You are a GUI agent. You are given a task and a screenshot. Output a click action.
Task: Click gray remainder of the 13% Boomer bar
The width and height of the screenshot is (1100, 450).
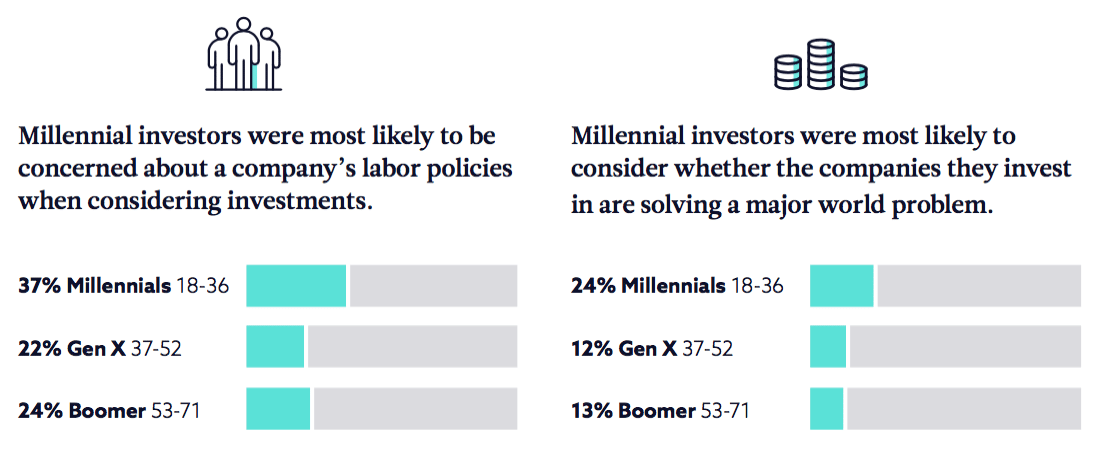tap(964, 410)
